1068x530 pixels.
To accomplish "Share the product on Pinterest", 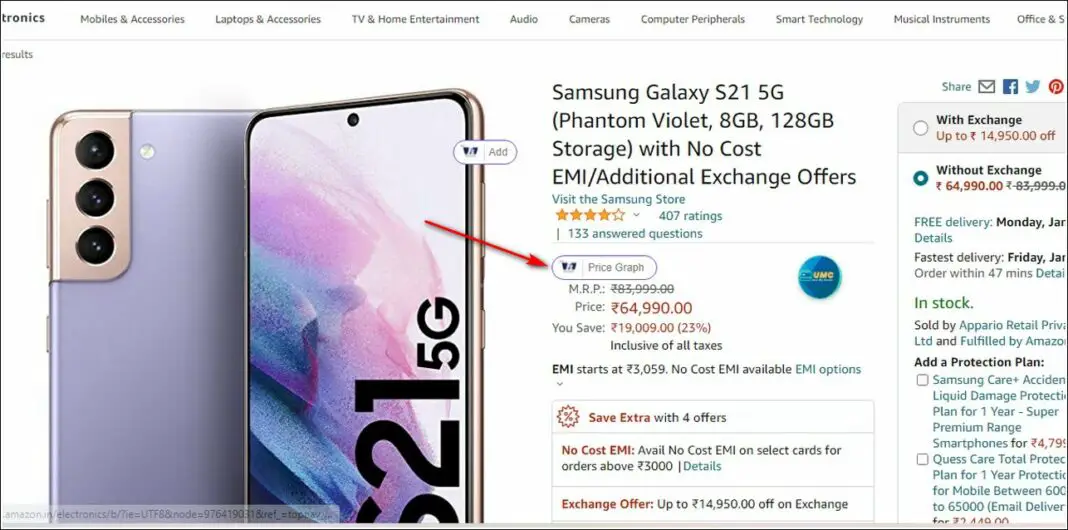I will pyautogui.click(x=1056, y=87).
